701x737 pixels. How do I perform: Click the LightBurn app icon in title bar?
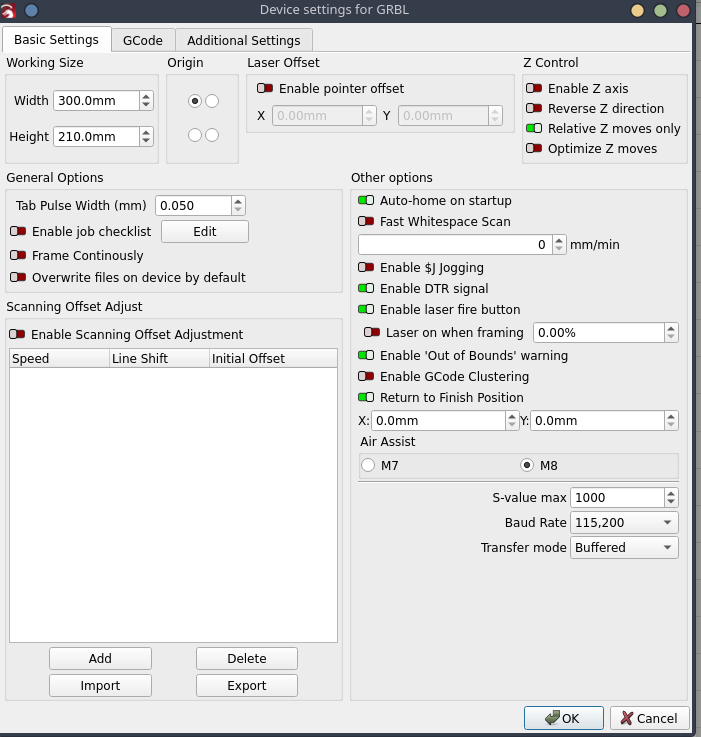click(8, 10)
